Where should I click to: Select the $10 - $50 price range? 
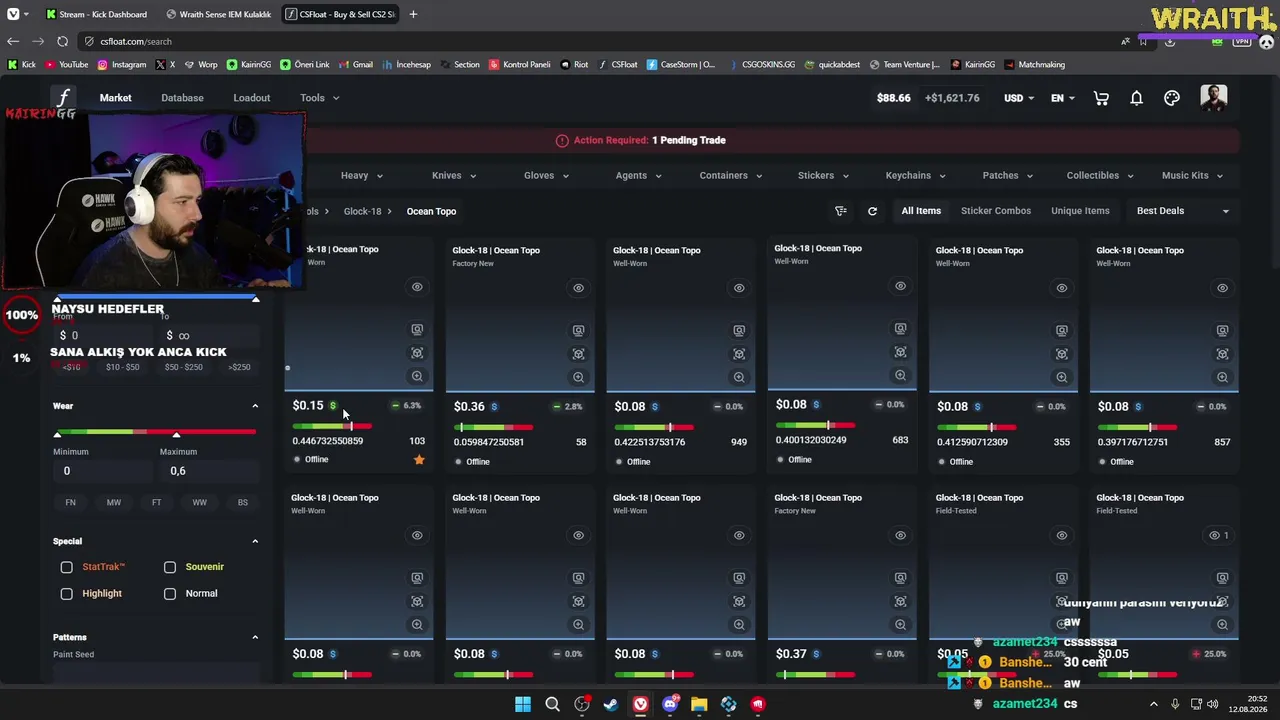pyautogui.click(x=123, y=367)
